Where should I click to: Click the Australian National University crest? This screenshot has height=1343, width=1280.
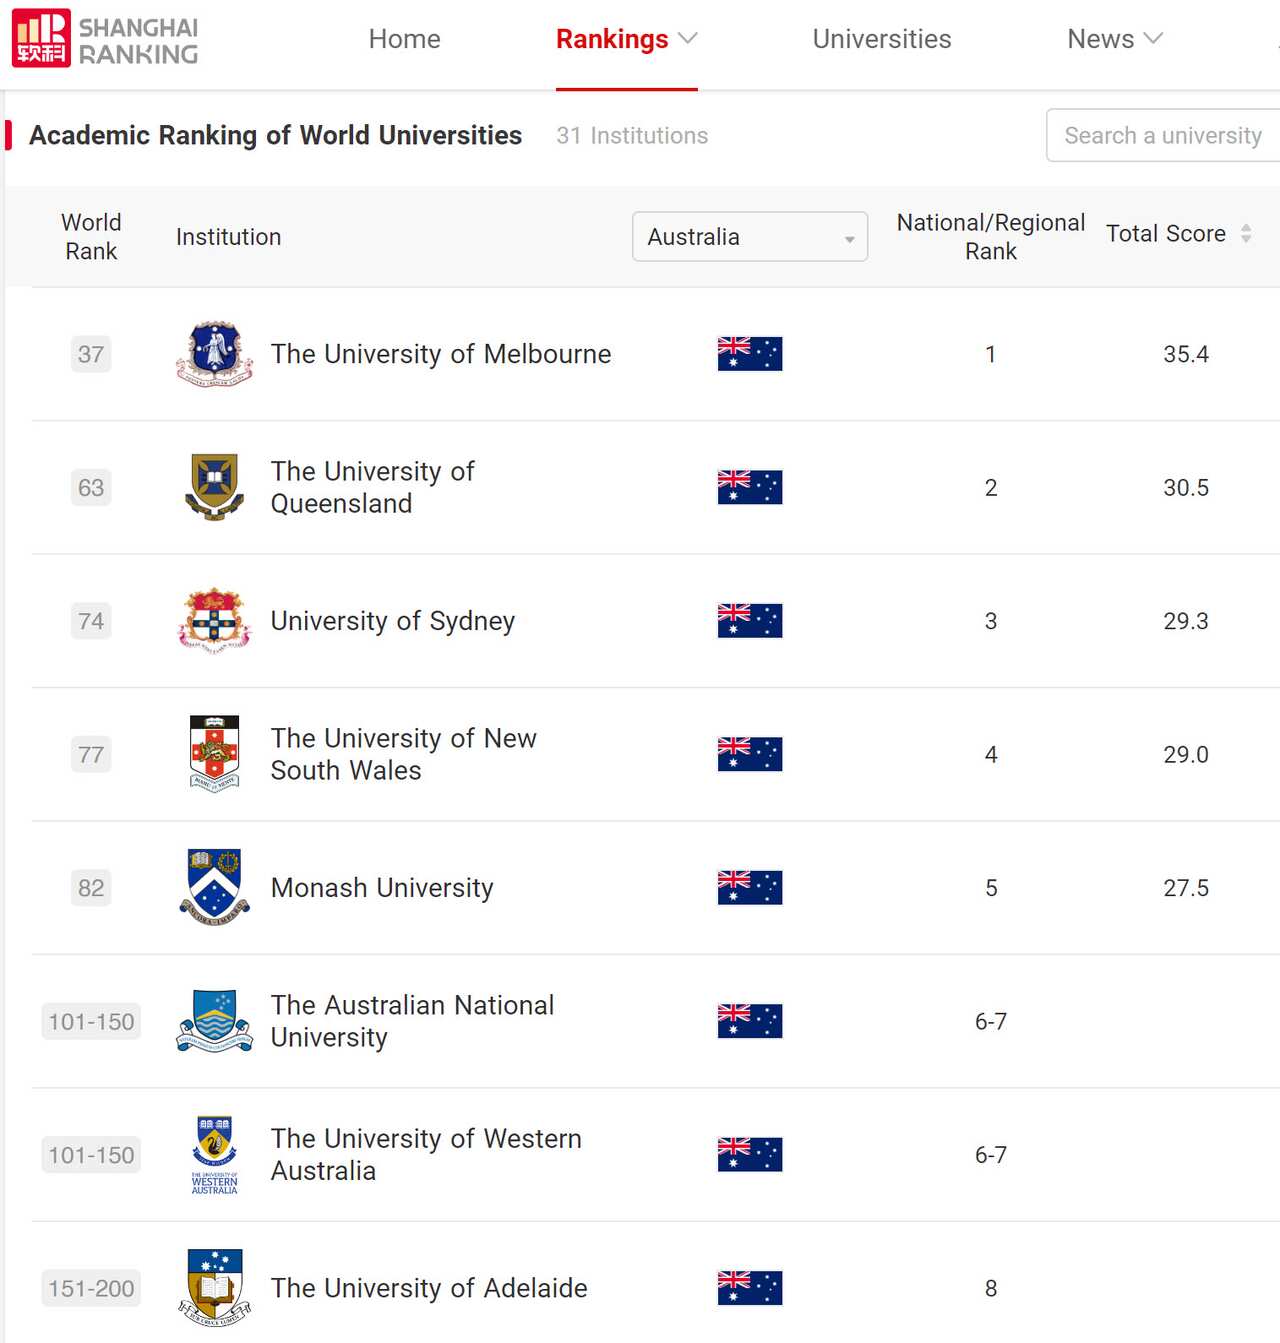point(214,1021)
